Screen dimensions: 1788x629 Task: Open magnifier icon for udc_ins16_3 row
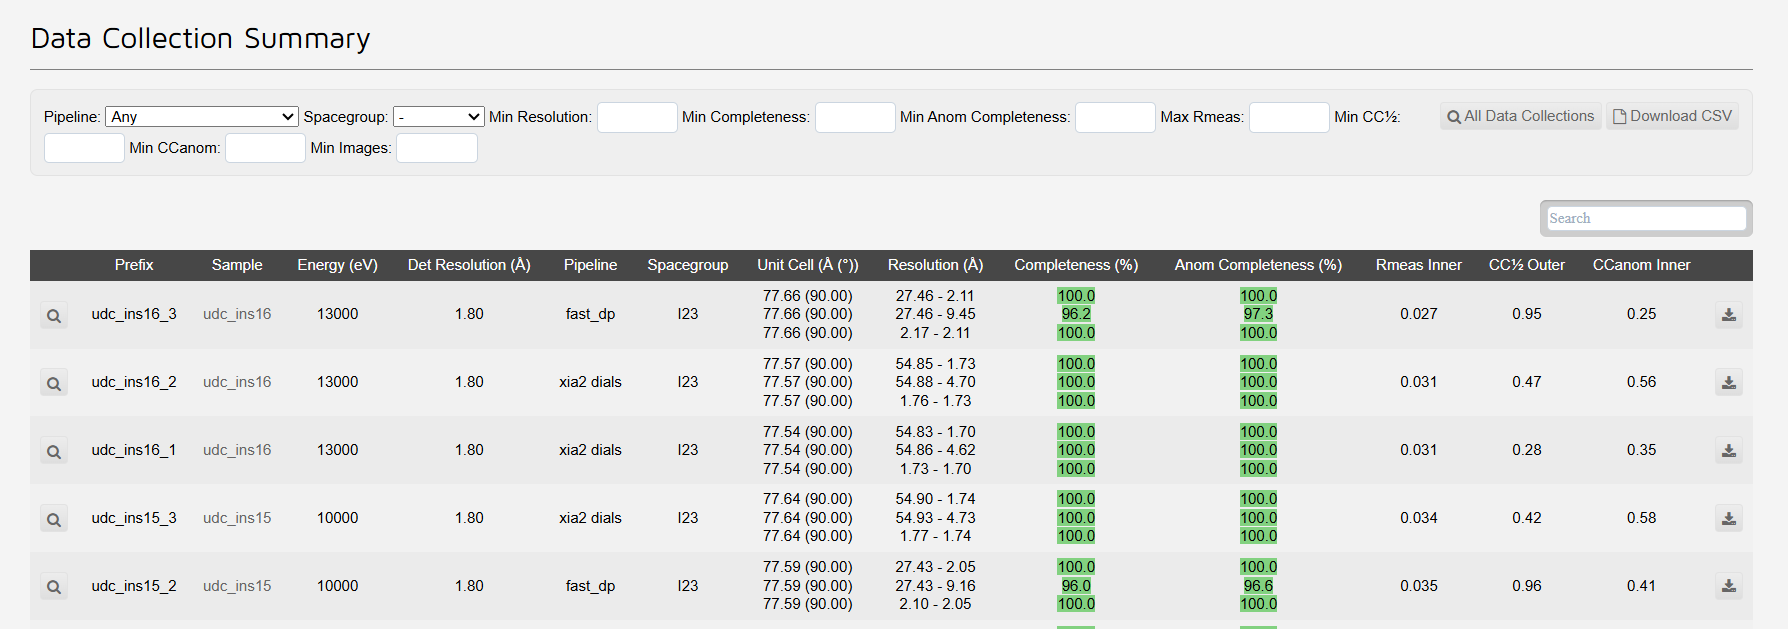click(54, 315)
